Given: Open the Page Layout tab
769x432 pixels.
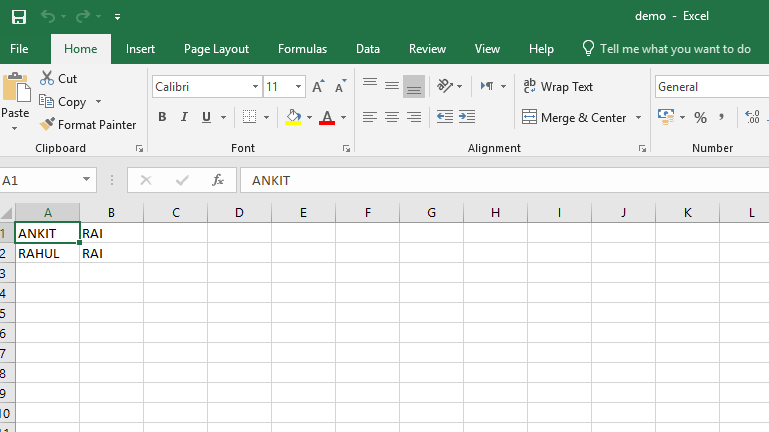Looking at the screenshot, I should tap(216, 48).
